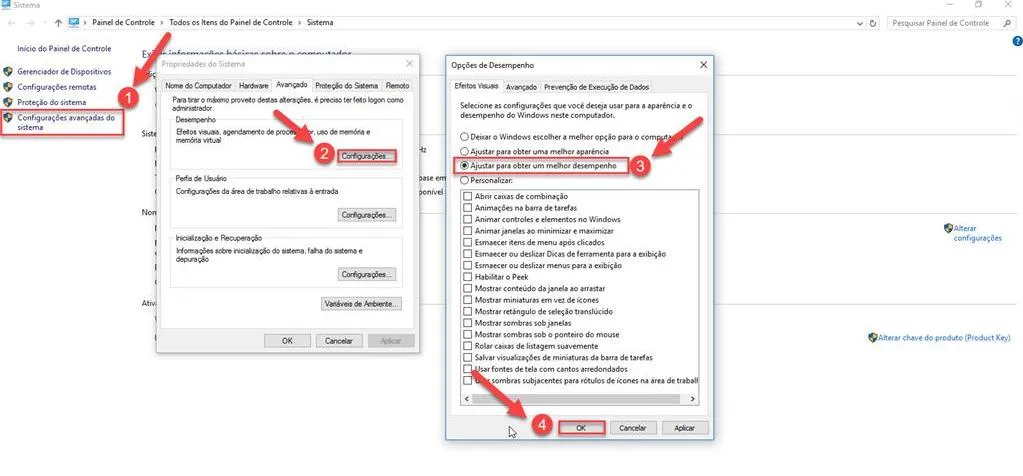Open the Remoto tab
Viewport: 1023px width, 476px height.
pos(397,85)
